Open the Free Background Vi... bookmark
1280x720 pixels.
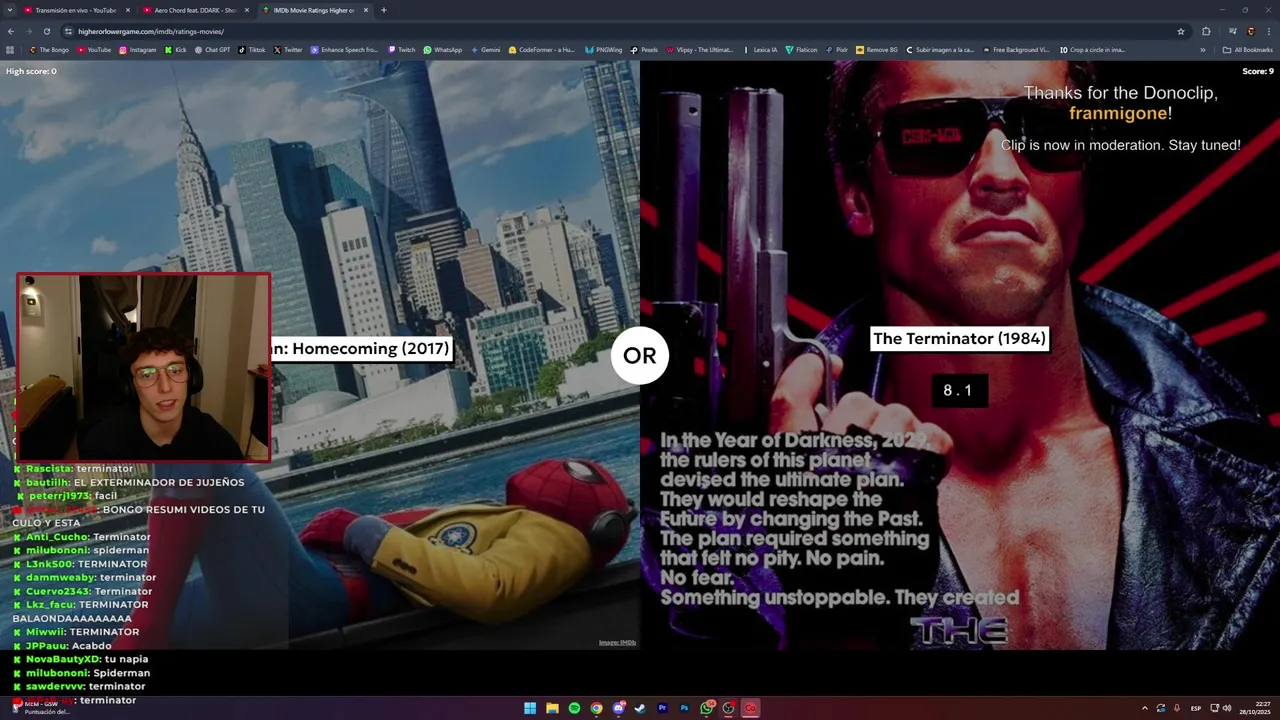1016,49
